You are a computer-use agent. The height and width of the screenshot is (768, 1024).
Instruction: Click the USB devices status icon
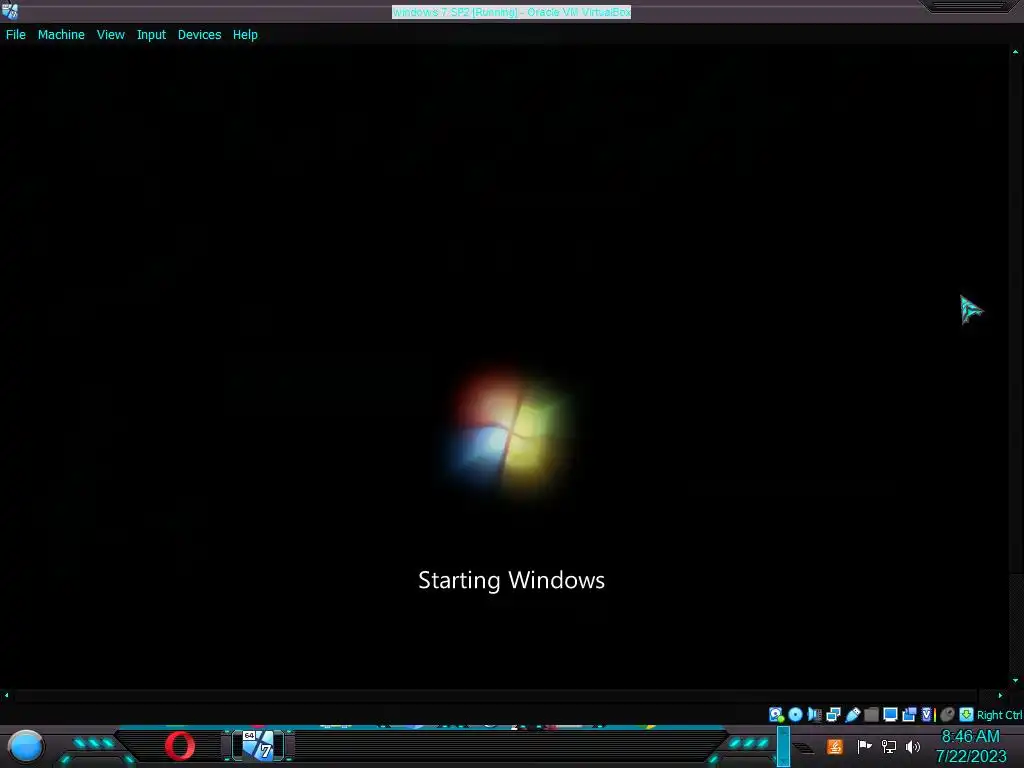[x=852, y=714]
